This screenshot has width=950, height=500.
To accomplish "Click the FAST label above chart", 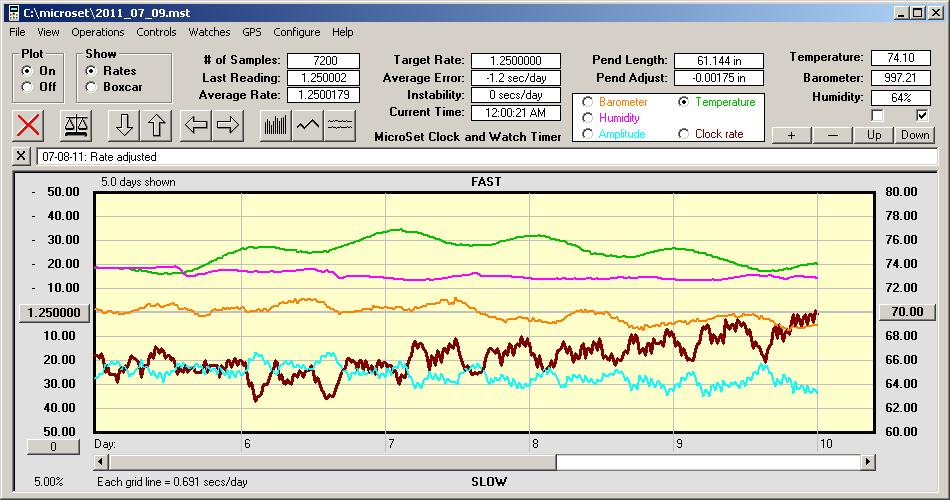I will coord(486,181).
